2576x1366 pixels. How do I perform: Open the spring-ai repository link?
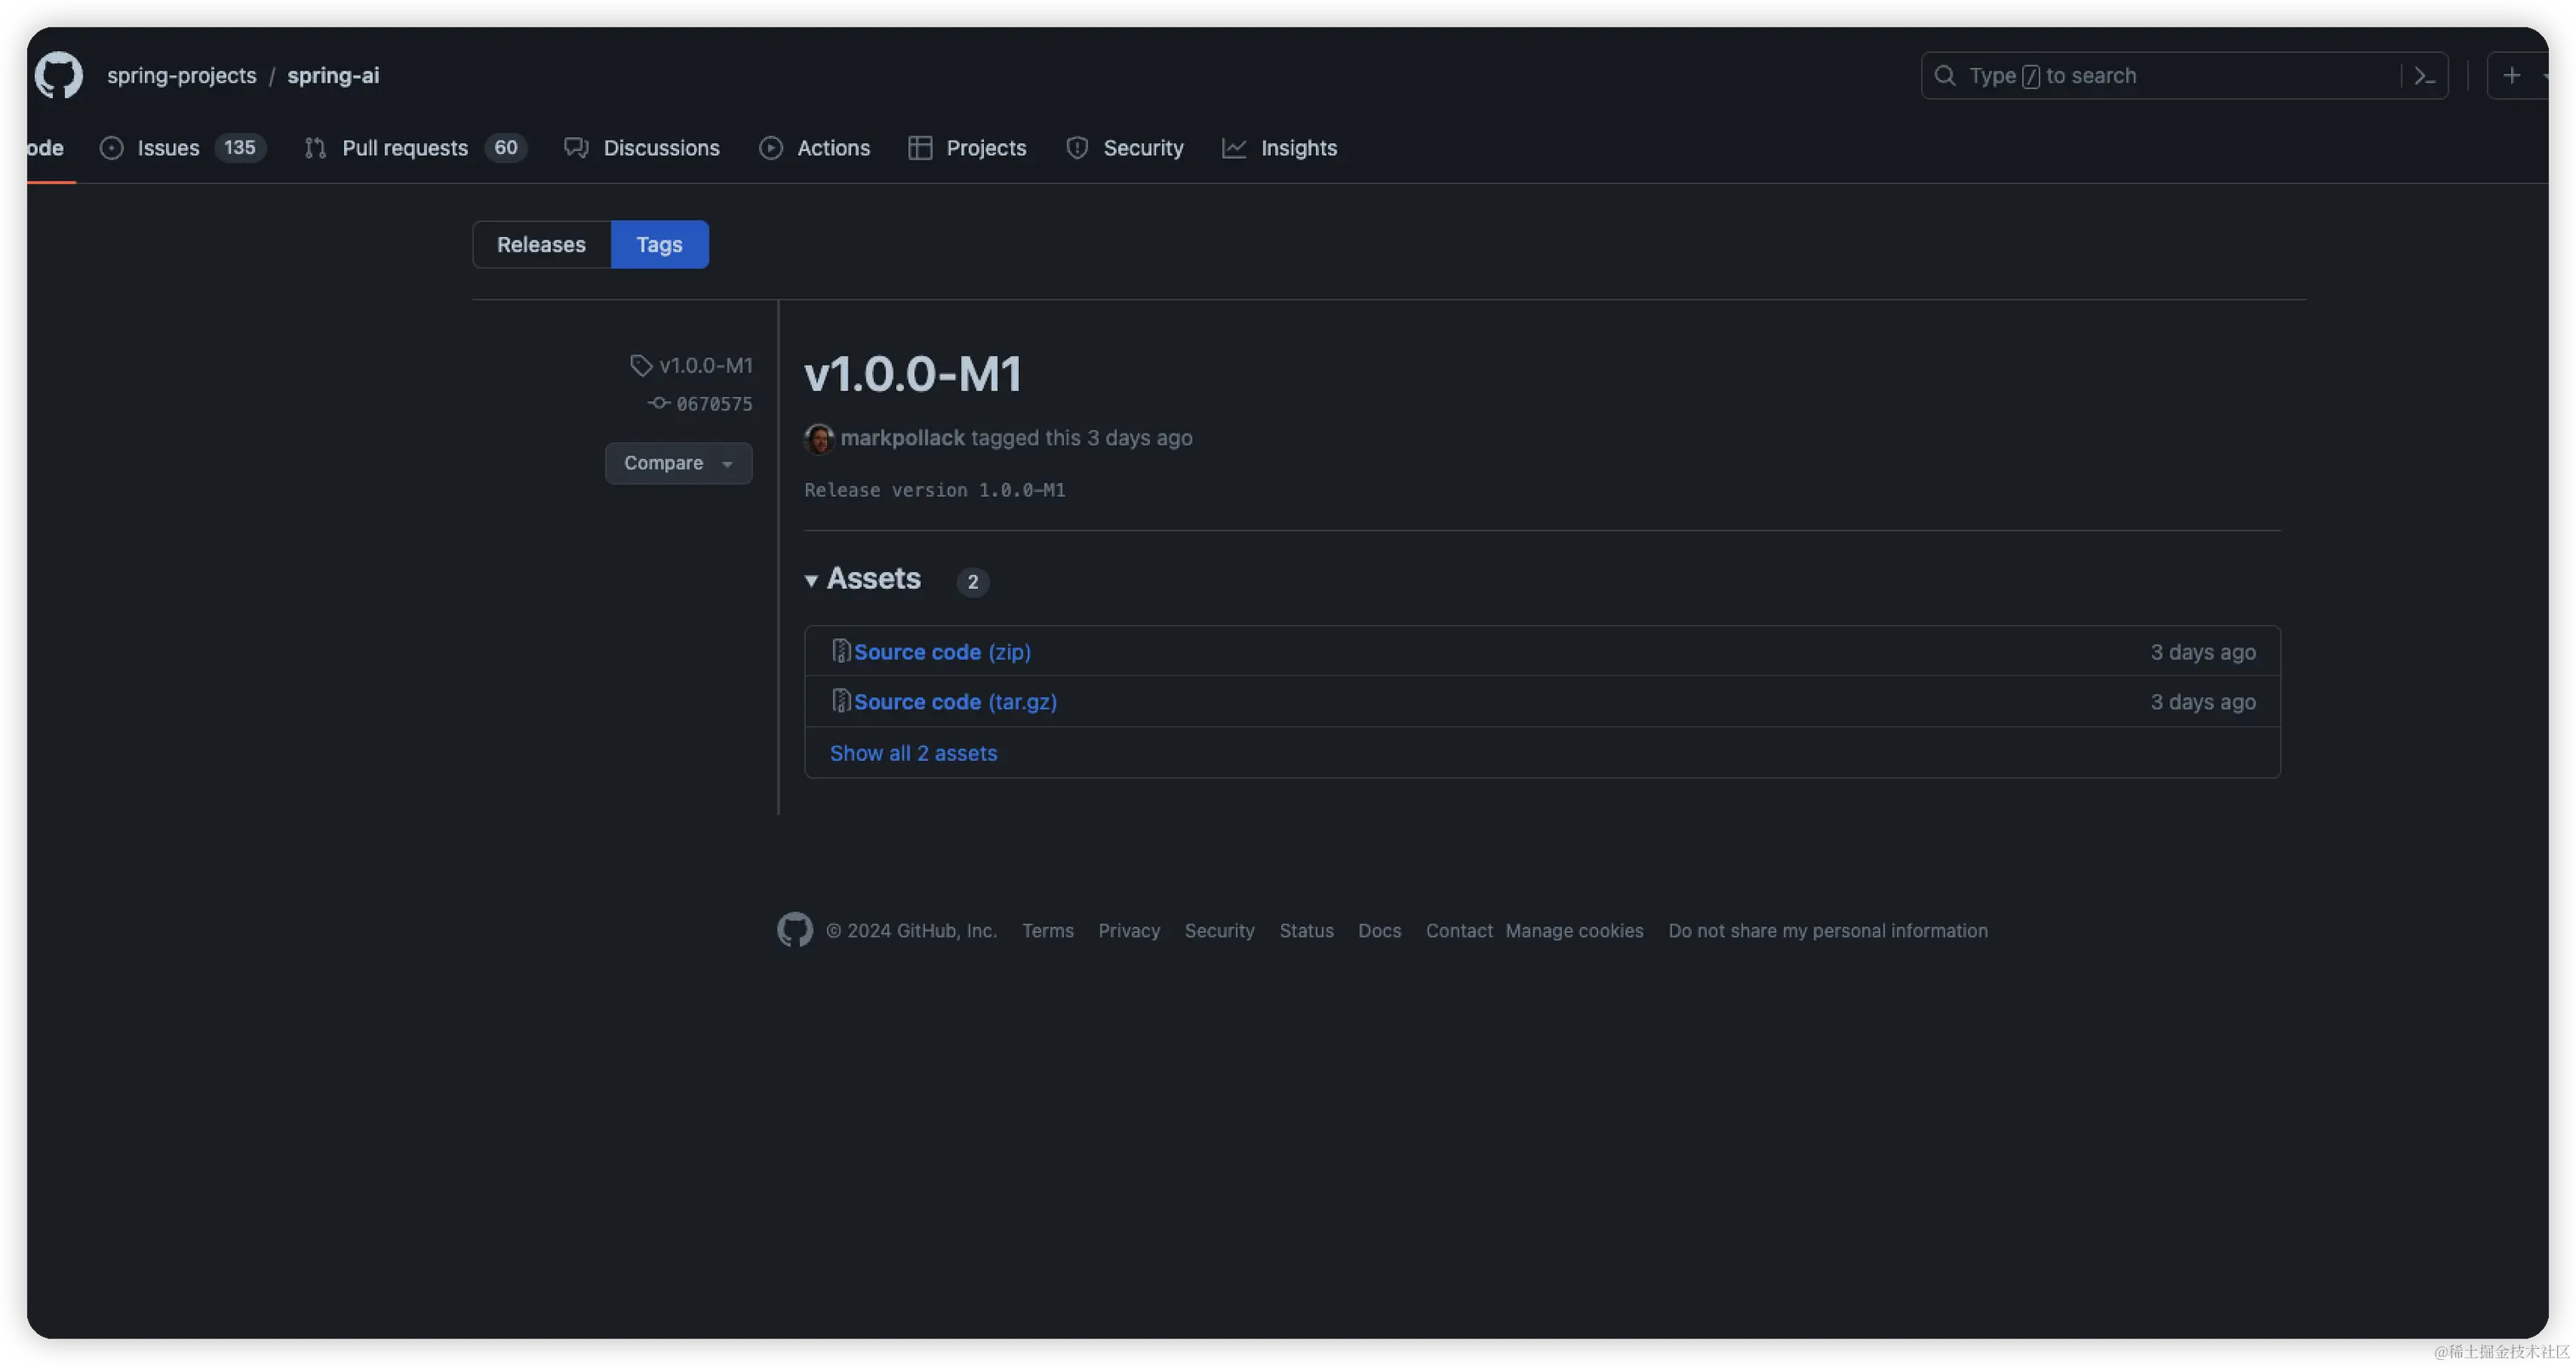(x=333, y=75)
